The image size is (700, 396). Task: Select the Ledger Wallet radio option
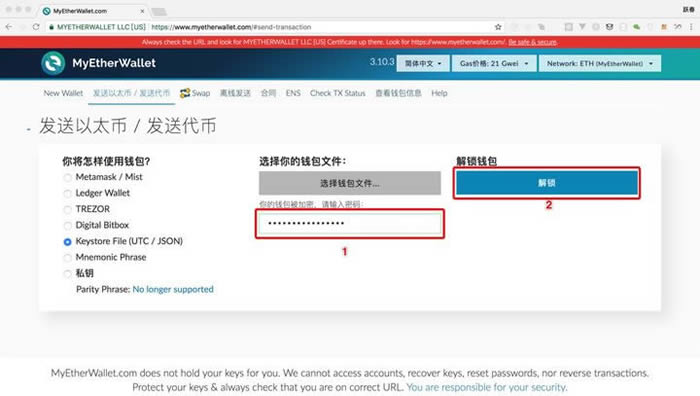67,193
